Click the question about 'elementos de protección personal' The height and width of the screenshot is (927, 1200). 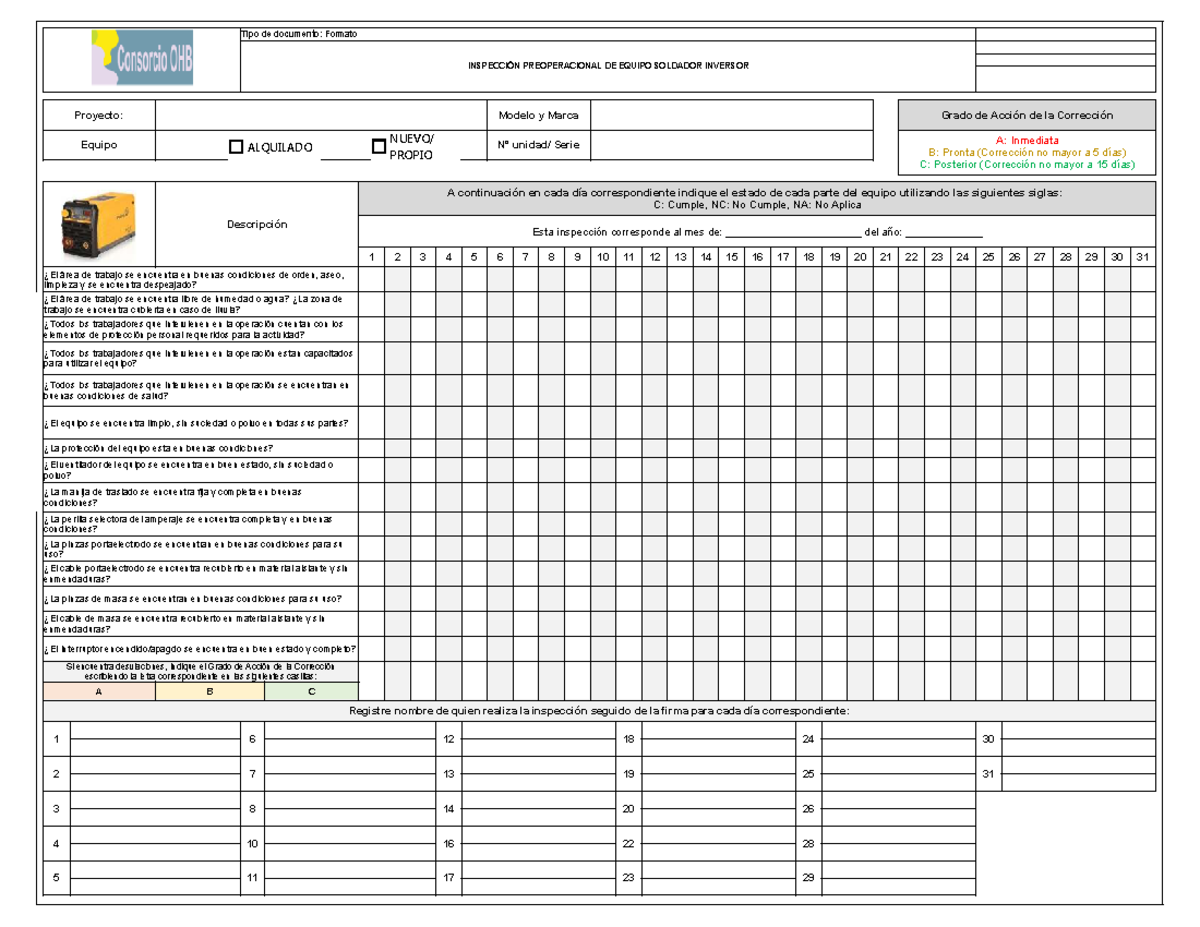(x=200, y=329)
